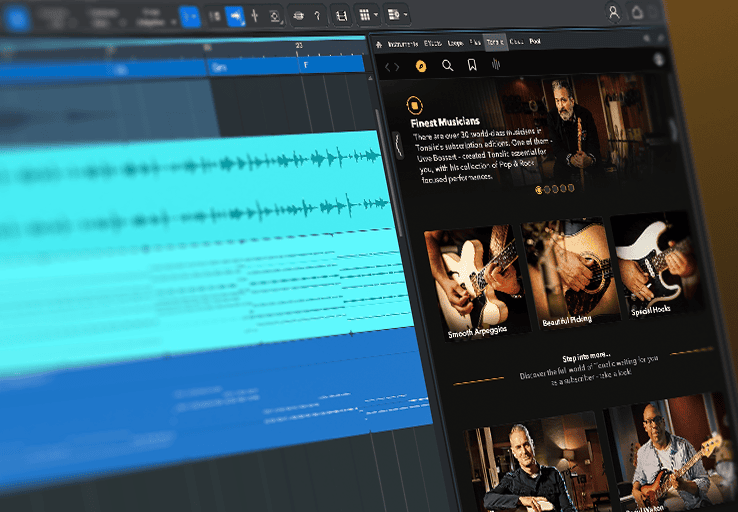Collapse browser using the left edge handle
Image resolution: width=738 pixels, height=512 pixels.
click(398, 145)
